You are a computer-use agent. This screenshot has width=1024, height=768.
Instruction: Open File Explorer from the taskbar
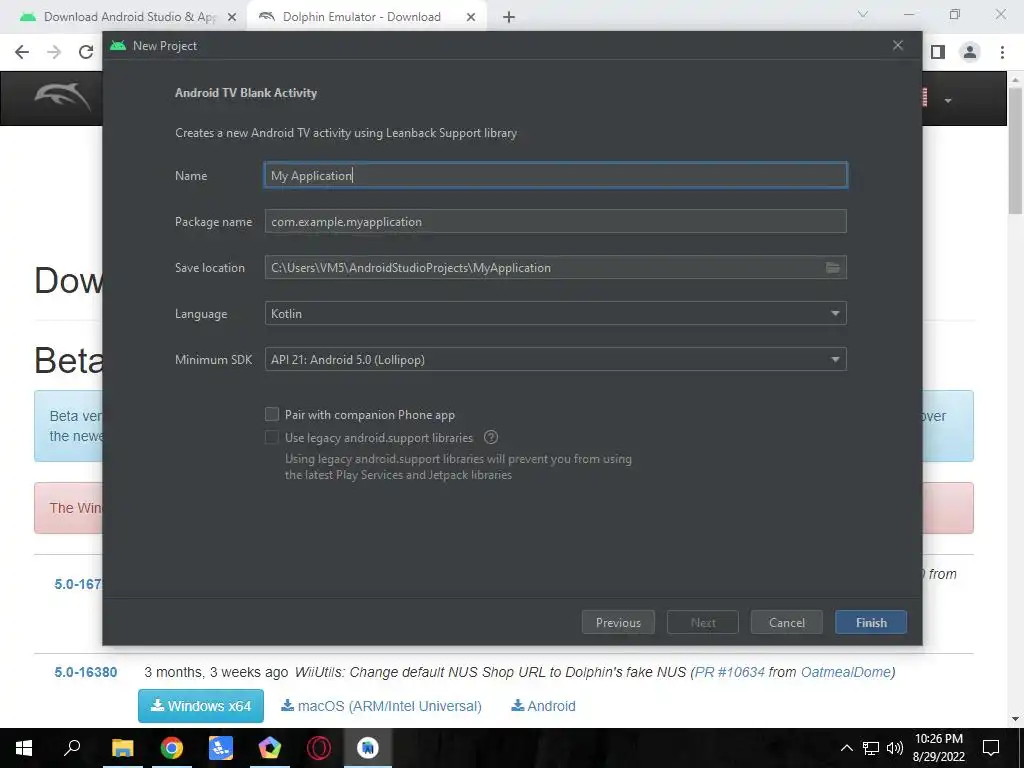click(122, 748)
